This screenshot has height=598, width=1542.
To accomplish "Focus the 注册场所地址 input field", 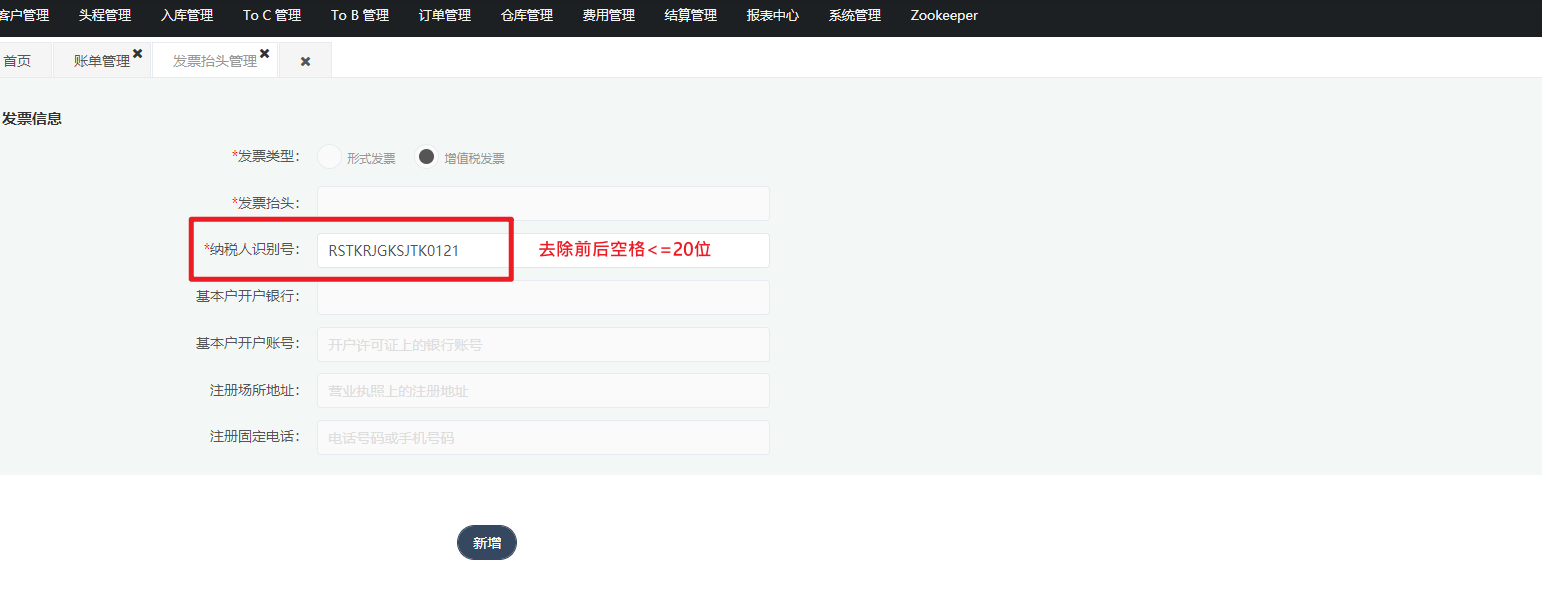I will click(543, 390).
